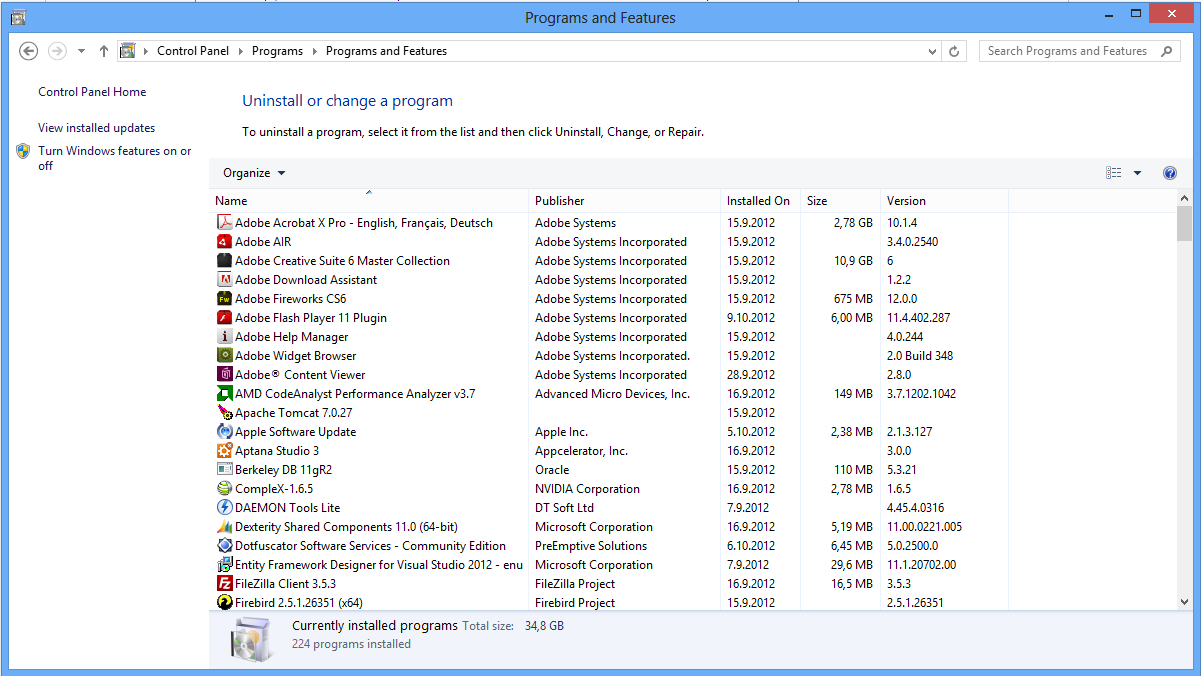Click the DAEMON Tools Lite icon
Viewport: 1201px width, 676px height.
point(225,508)
